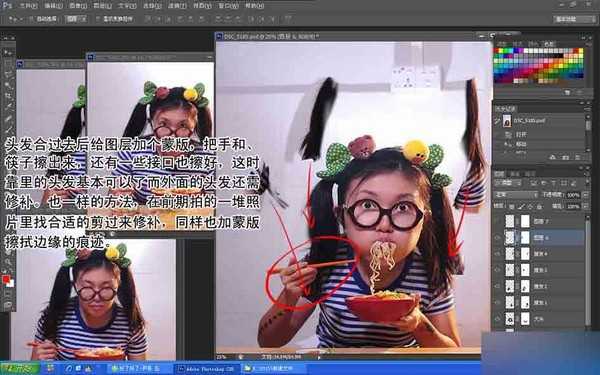This screenshot has width=600, height=375.
Task: Click the new swatch icon under Swatches
Action: 567,92
